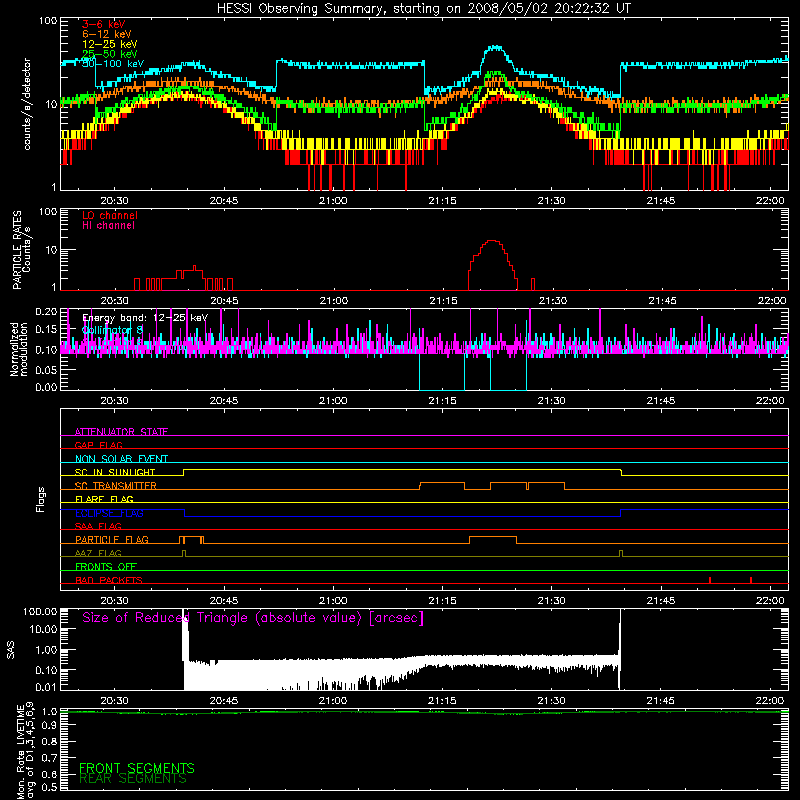Select the SC TRANSMITTER flag label

(x=116, y=486)
